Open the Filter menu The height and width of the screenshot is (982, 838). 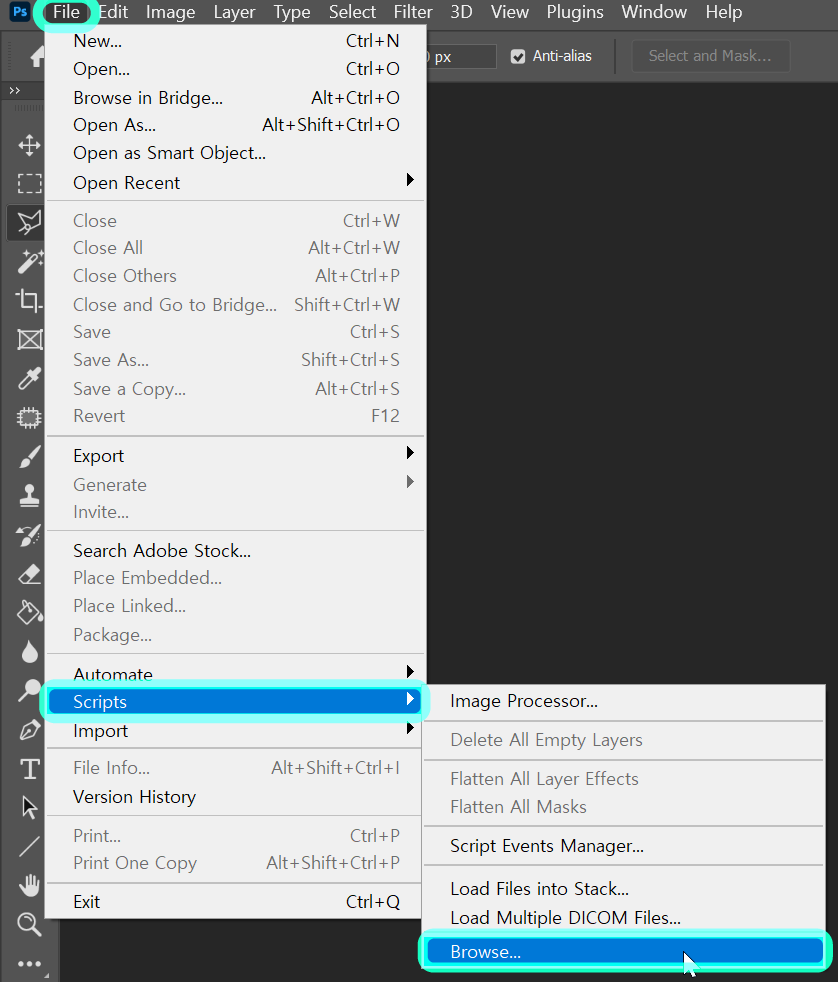(413, 12)
